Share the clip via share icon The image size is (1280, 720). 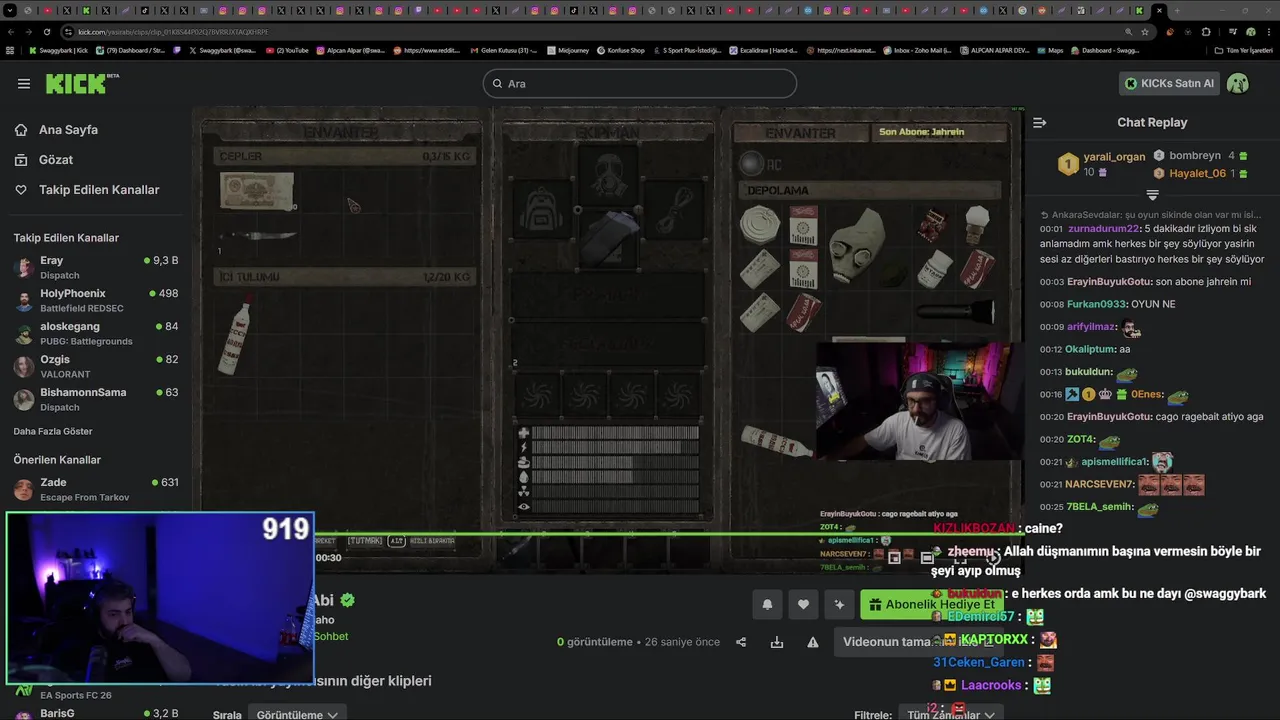(741, 642)
